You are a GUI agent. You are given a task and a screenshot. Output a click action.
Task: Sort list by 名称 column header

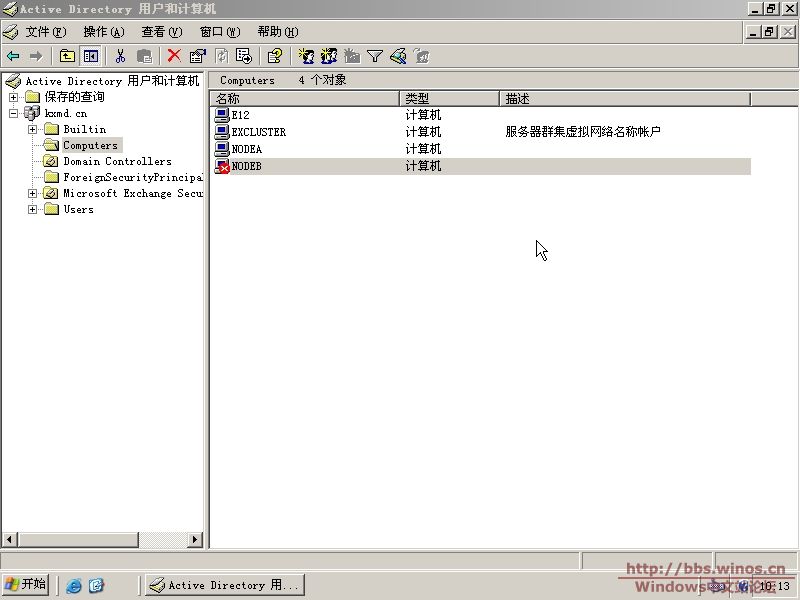click(305, 99)
